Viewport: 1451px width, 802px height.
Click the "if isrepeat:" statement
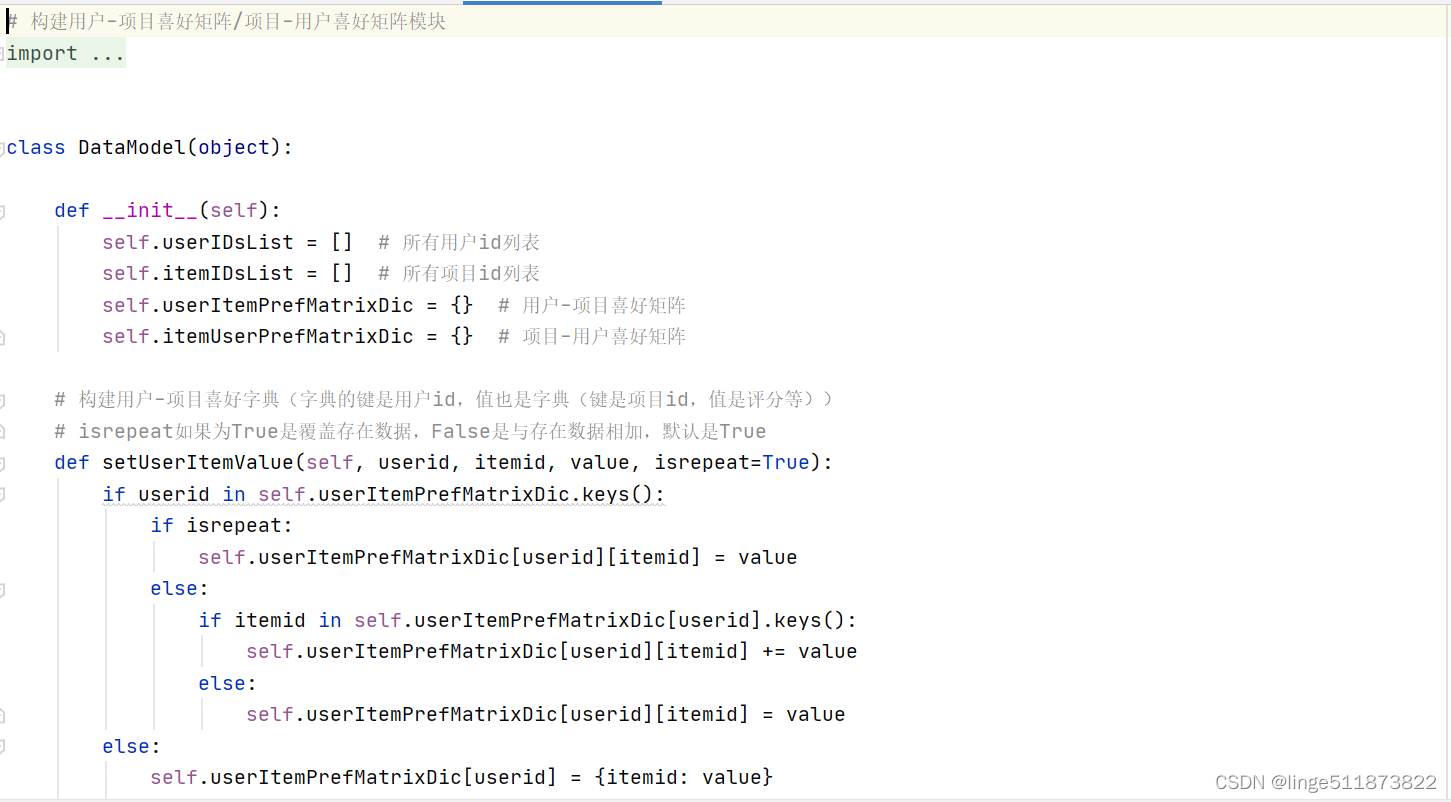click(221, 526)
